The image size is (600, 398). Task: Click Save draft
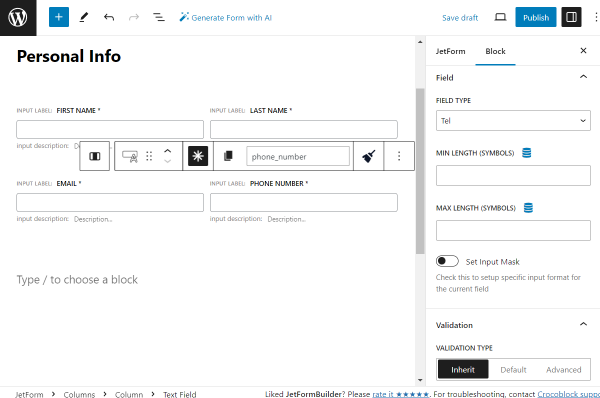click(460, 18)
